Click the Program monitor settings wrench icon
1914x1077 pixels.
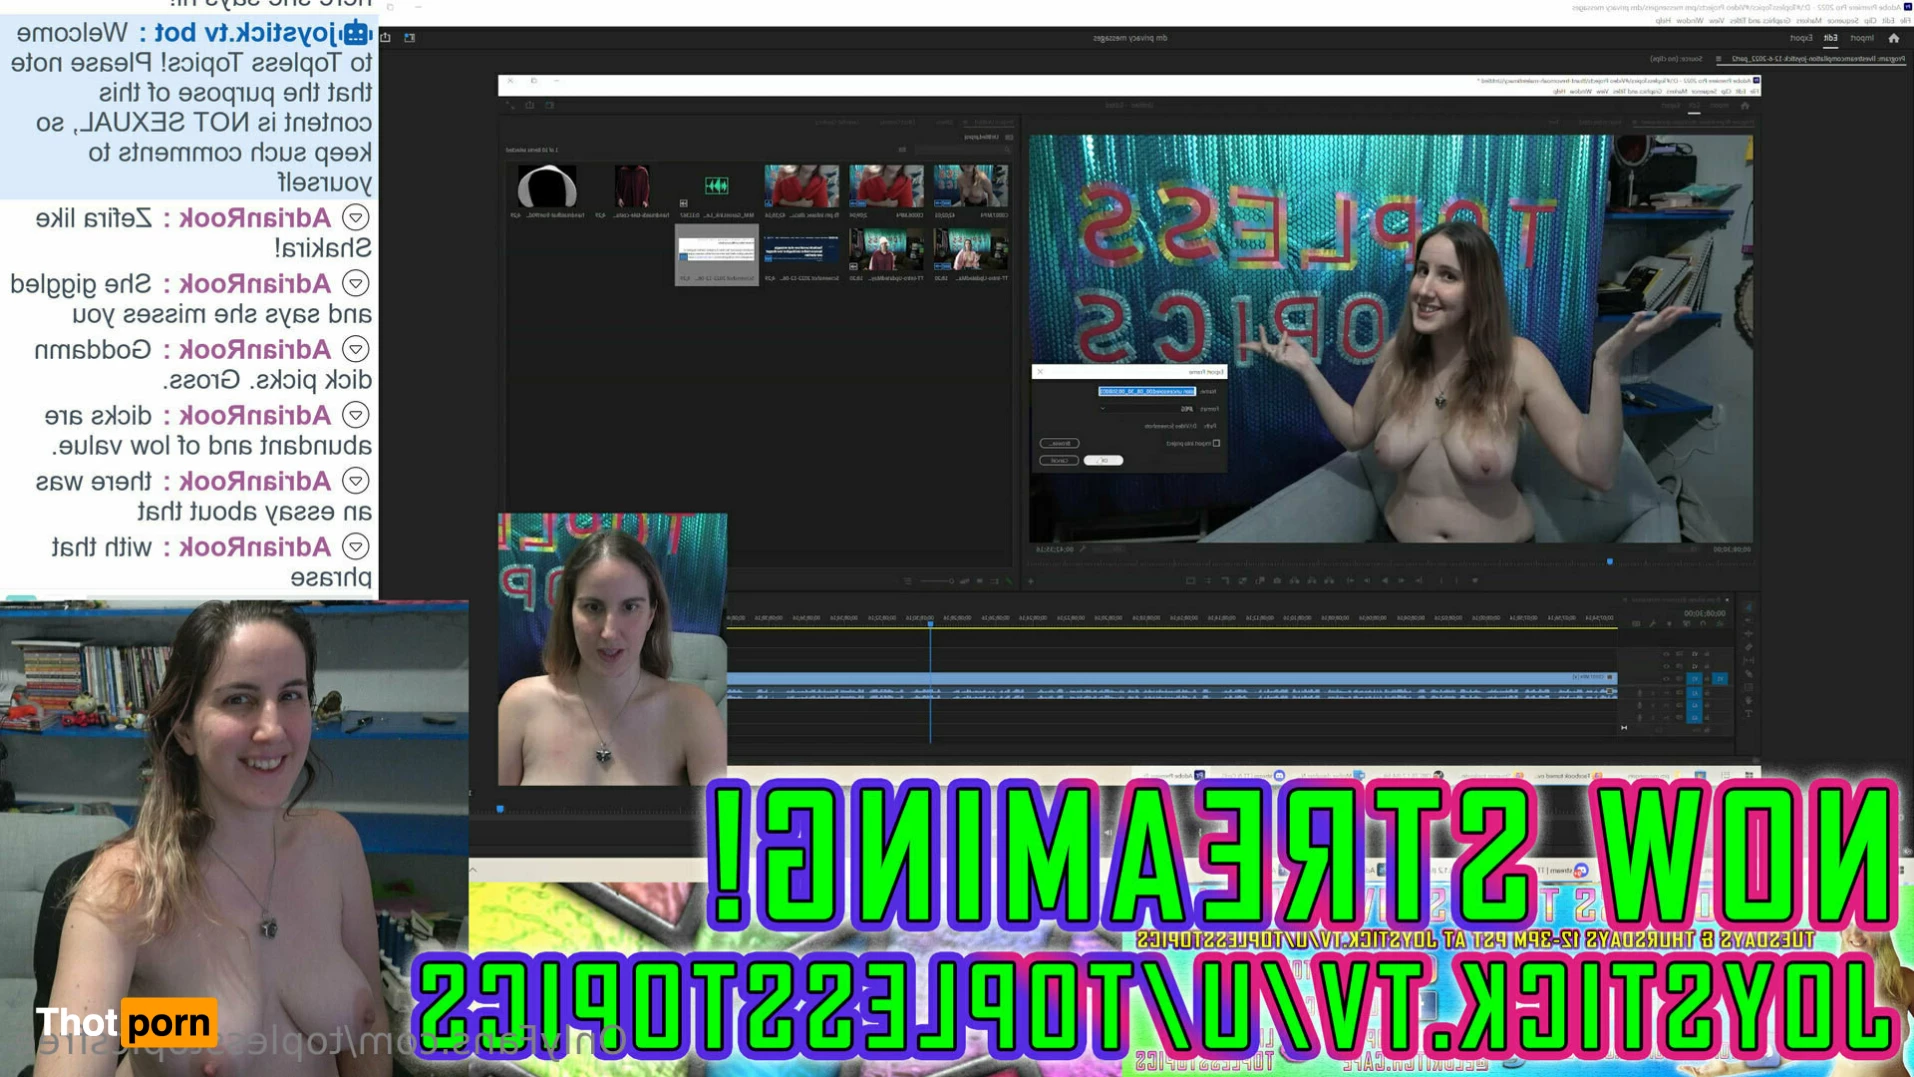pyautogui.click(x=1082, y=549)
